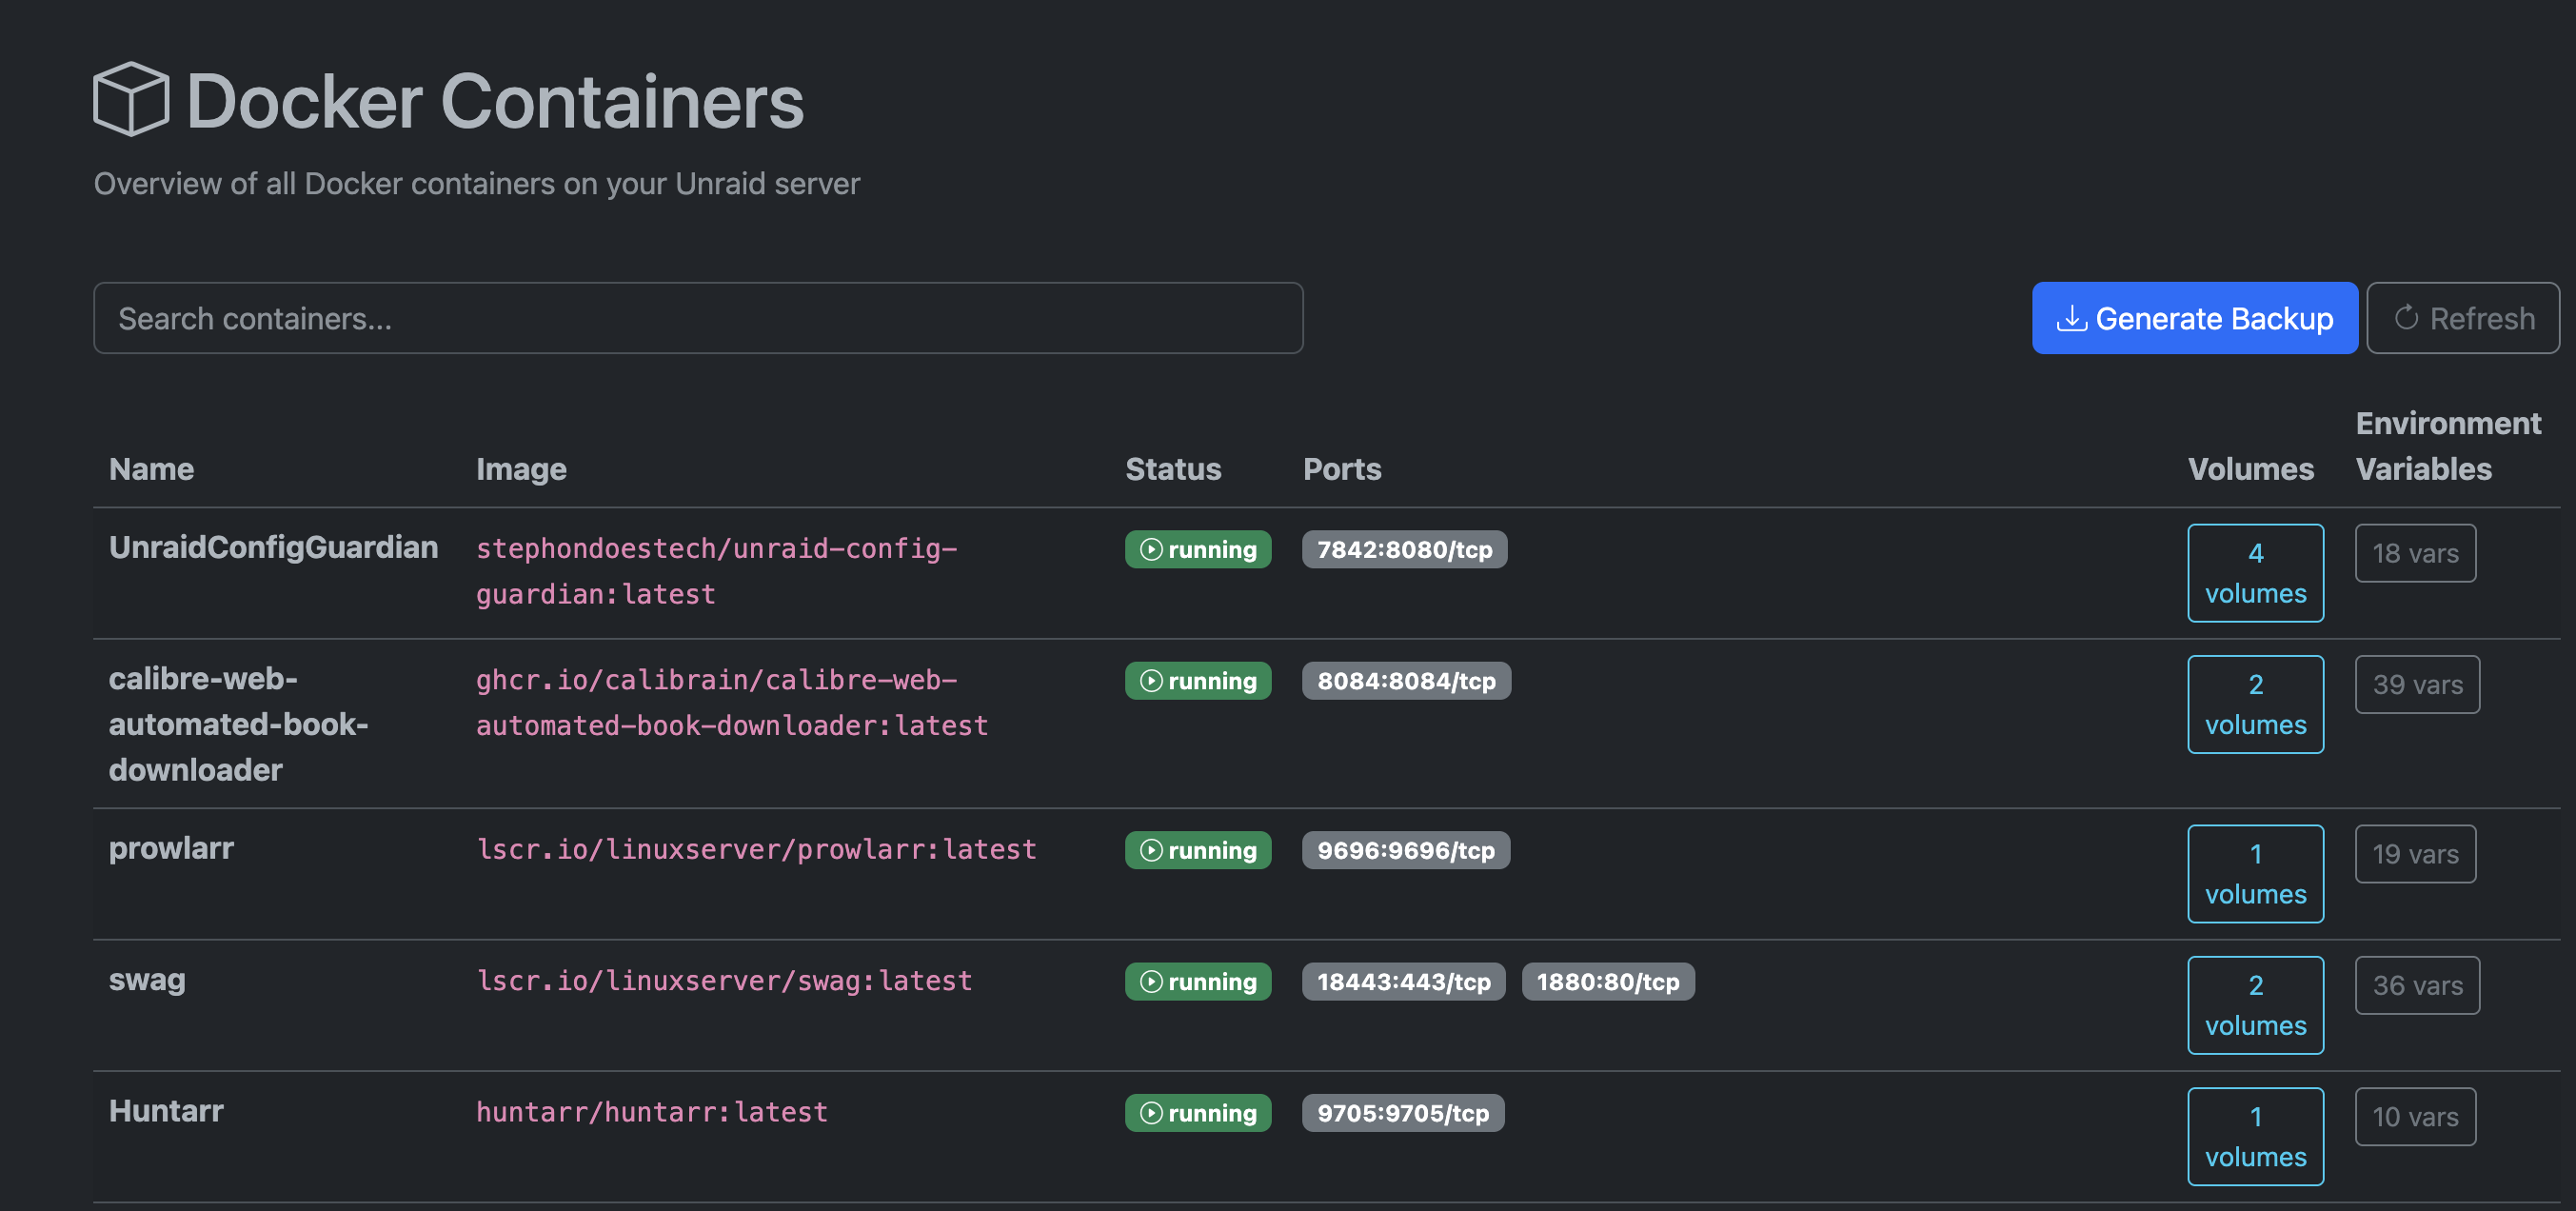This screenshot has height=1211, width=2576.
Task: Show 36 vars for swag
Action: pyautogui.click(x=2417, y=986)
